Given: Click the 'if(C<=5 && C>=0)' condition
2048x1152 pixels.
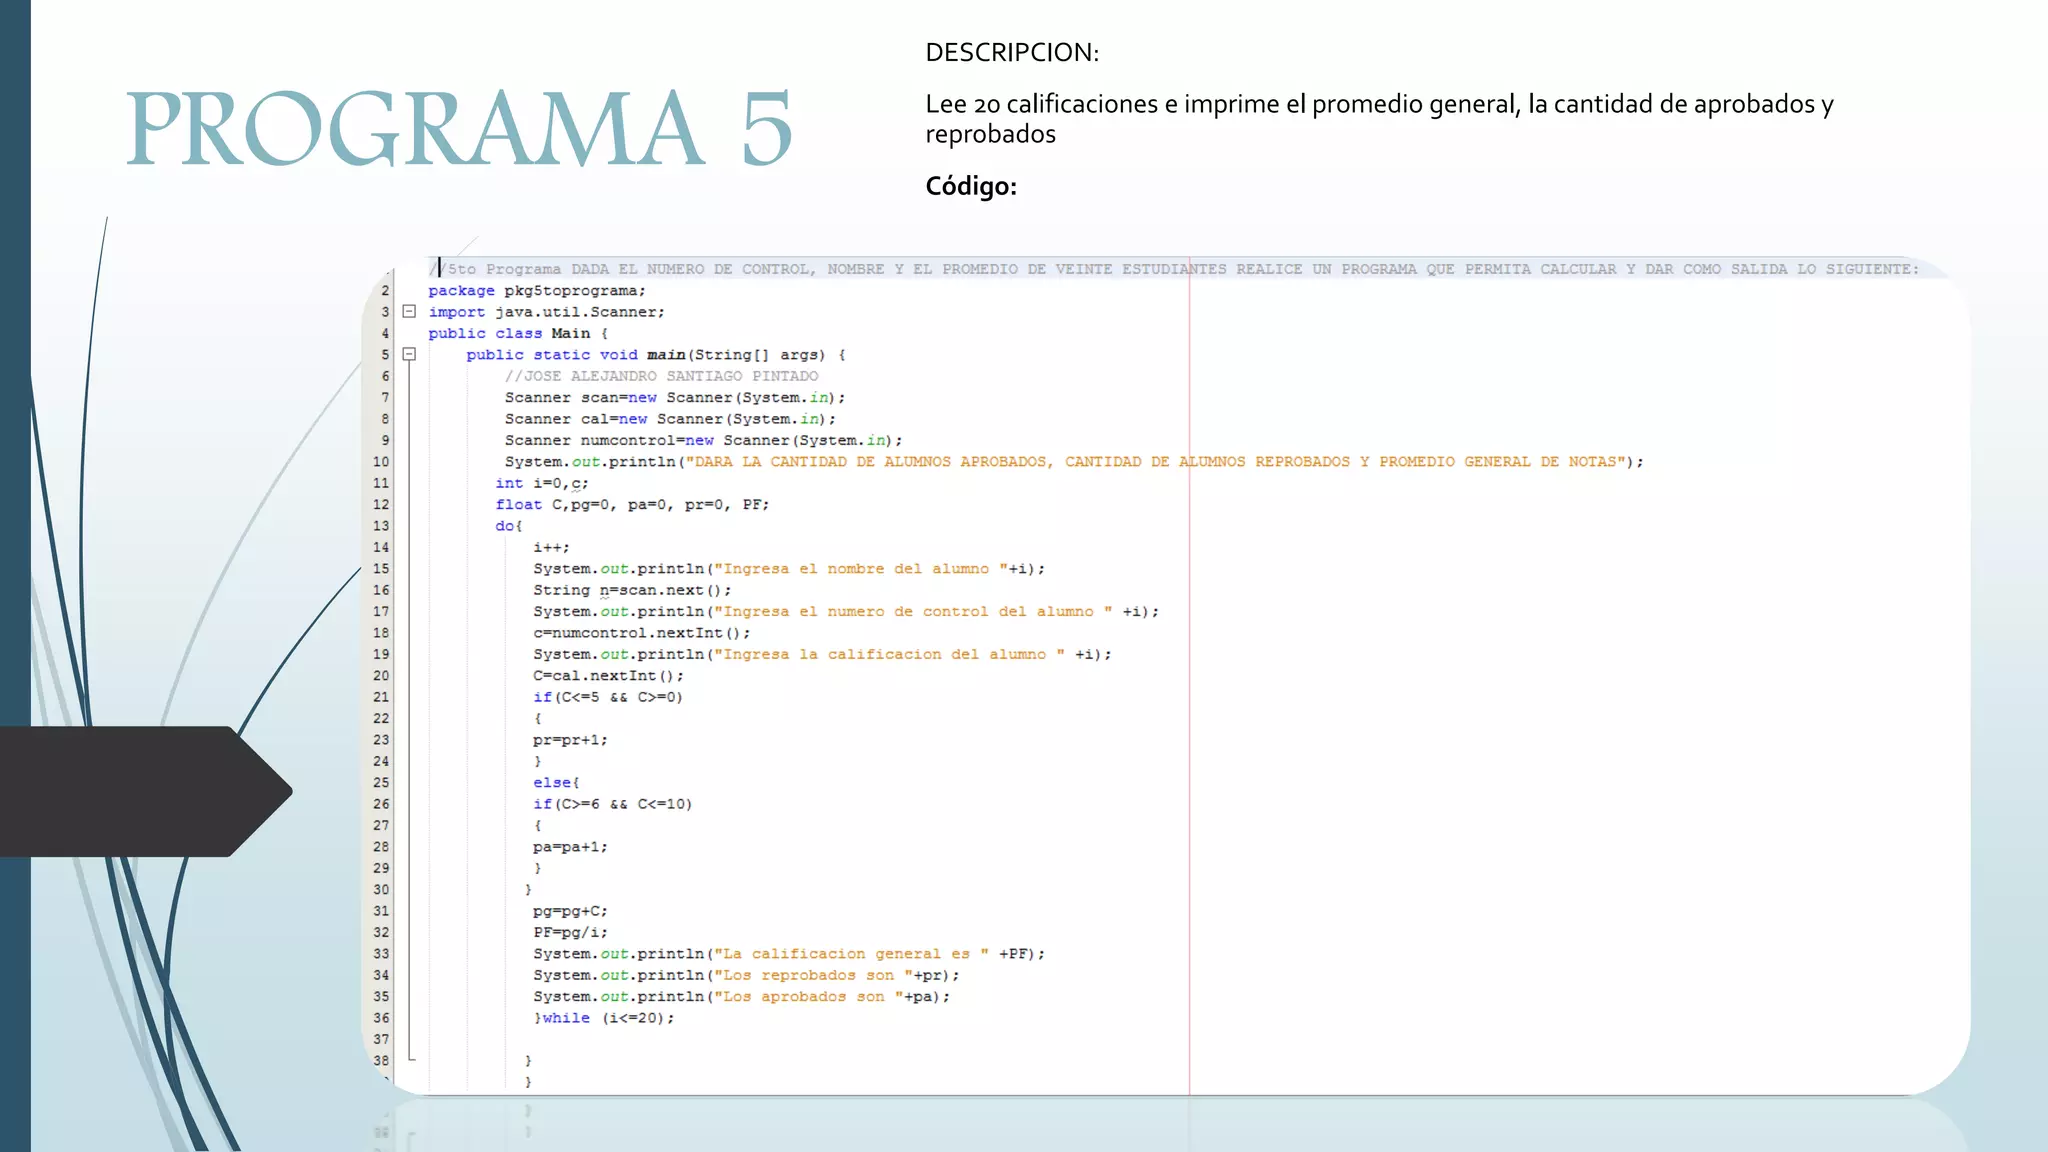Looking at the screenshot, I should coord(607,697).
